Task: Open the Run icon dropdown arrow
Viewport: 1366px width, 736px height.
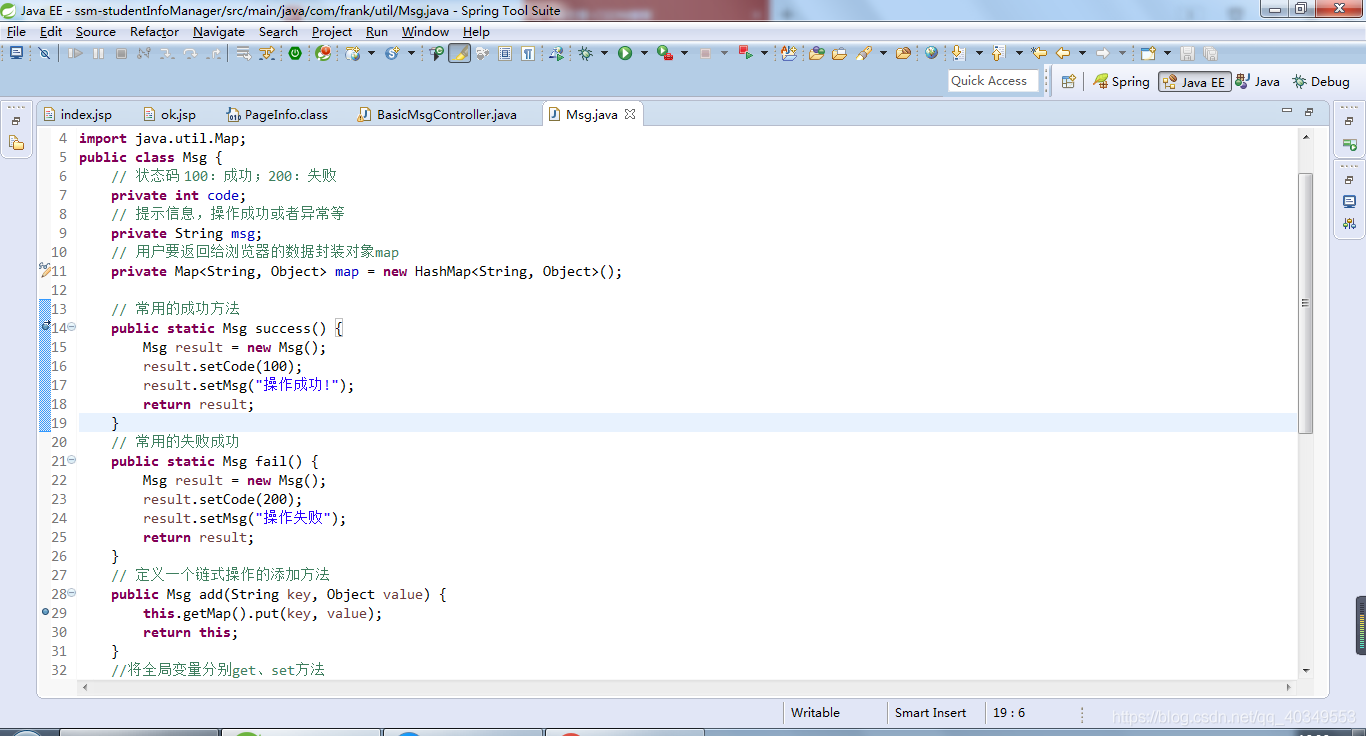Action: pos(644,53)
